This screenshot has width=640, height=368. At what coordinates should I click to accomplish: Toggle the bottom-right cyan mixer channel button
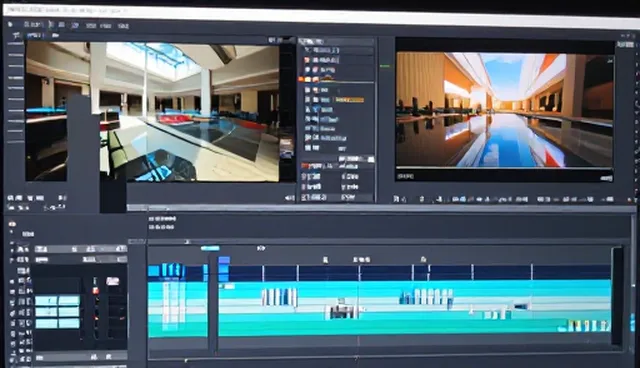pos(69,323)
